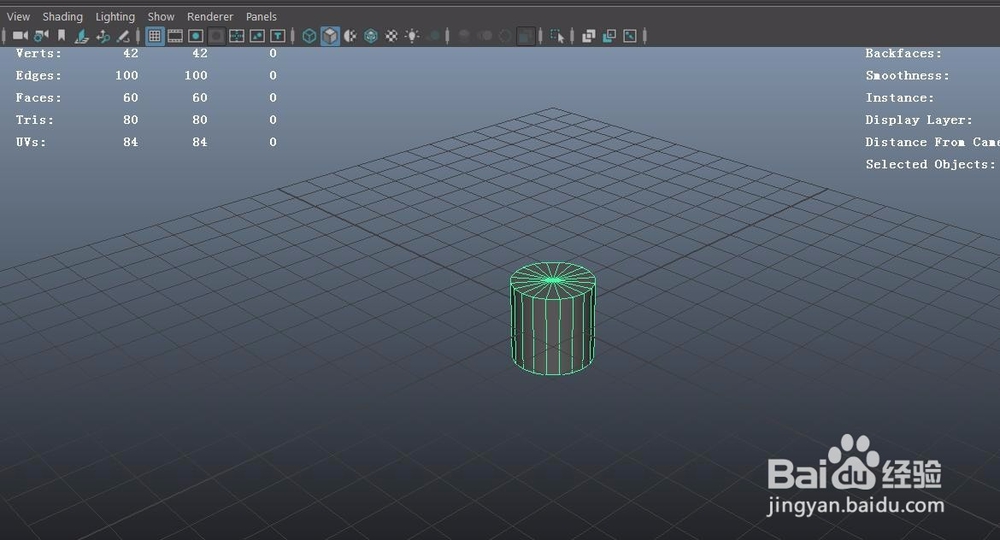Switch to Wireframe display mode
Viewport: 1000px width, 540px height.
(x=309, y=36)
